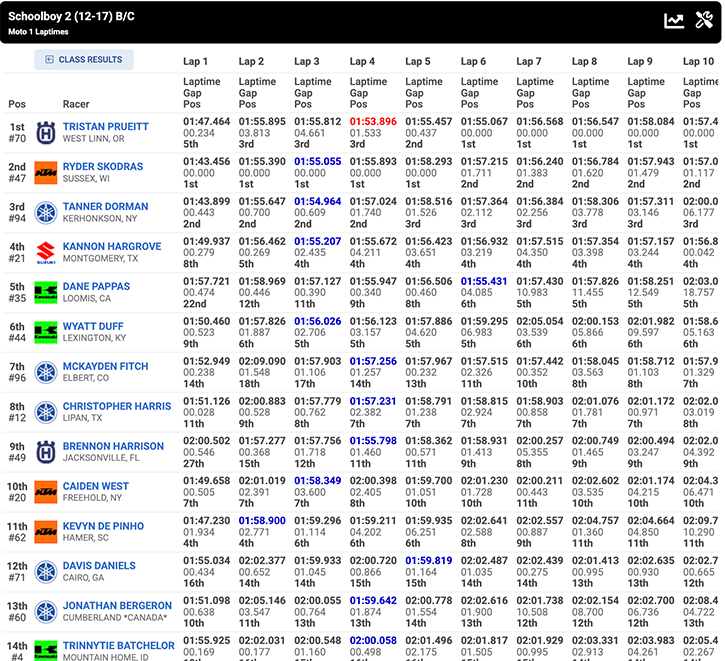
Task: Click Yamaha logo beside Tanner Dorman
Action: click(x=46, y=213)
